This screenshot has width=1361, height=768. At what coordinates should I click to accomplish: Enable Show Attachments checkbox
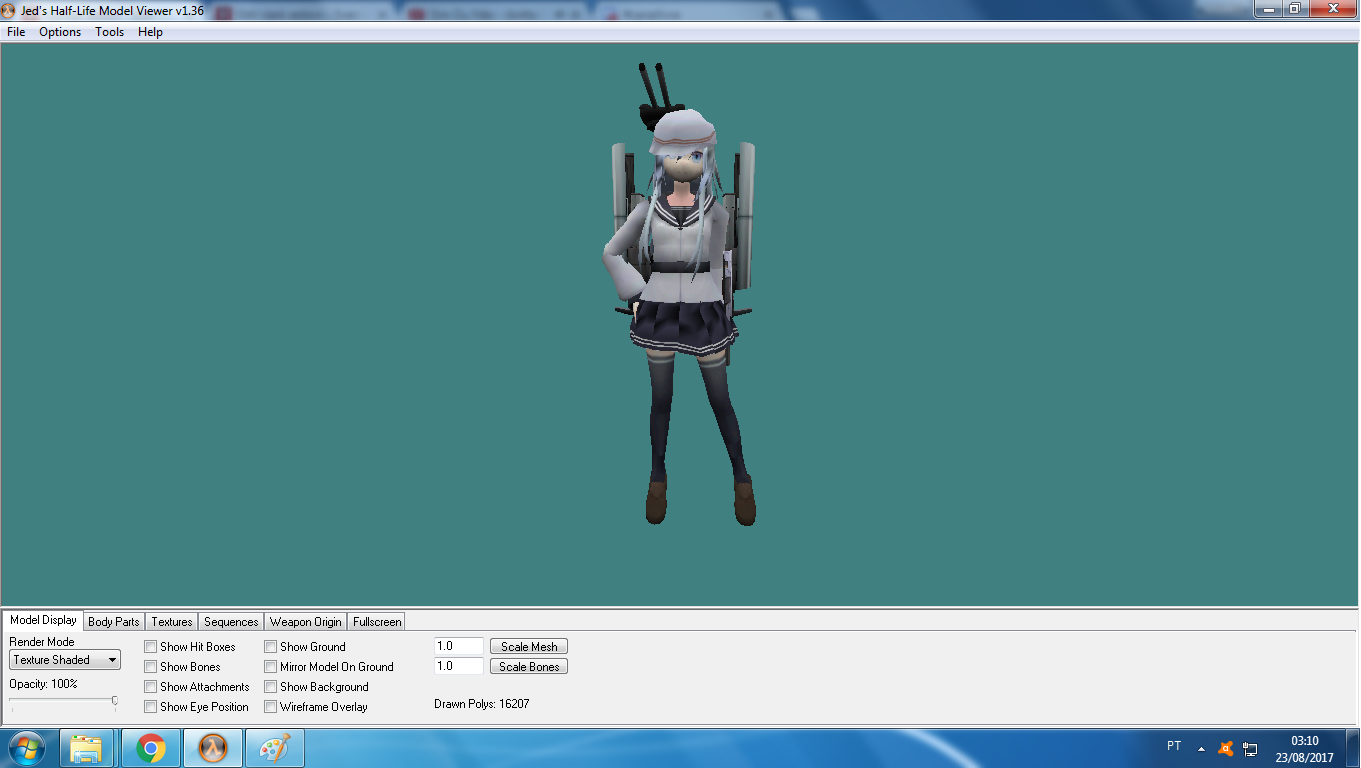pos(151,687)
